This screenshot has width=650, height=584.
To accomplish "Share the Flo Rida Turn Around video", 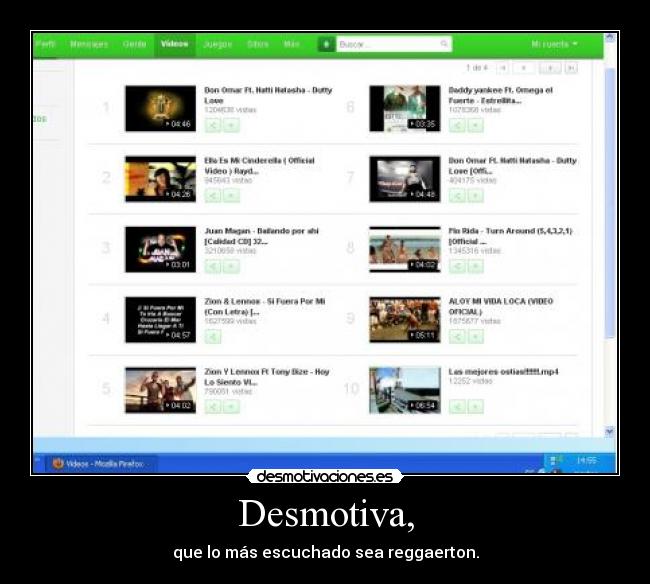I will coord(457,266).
